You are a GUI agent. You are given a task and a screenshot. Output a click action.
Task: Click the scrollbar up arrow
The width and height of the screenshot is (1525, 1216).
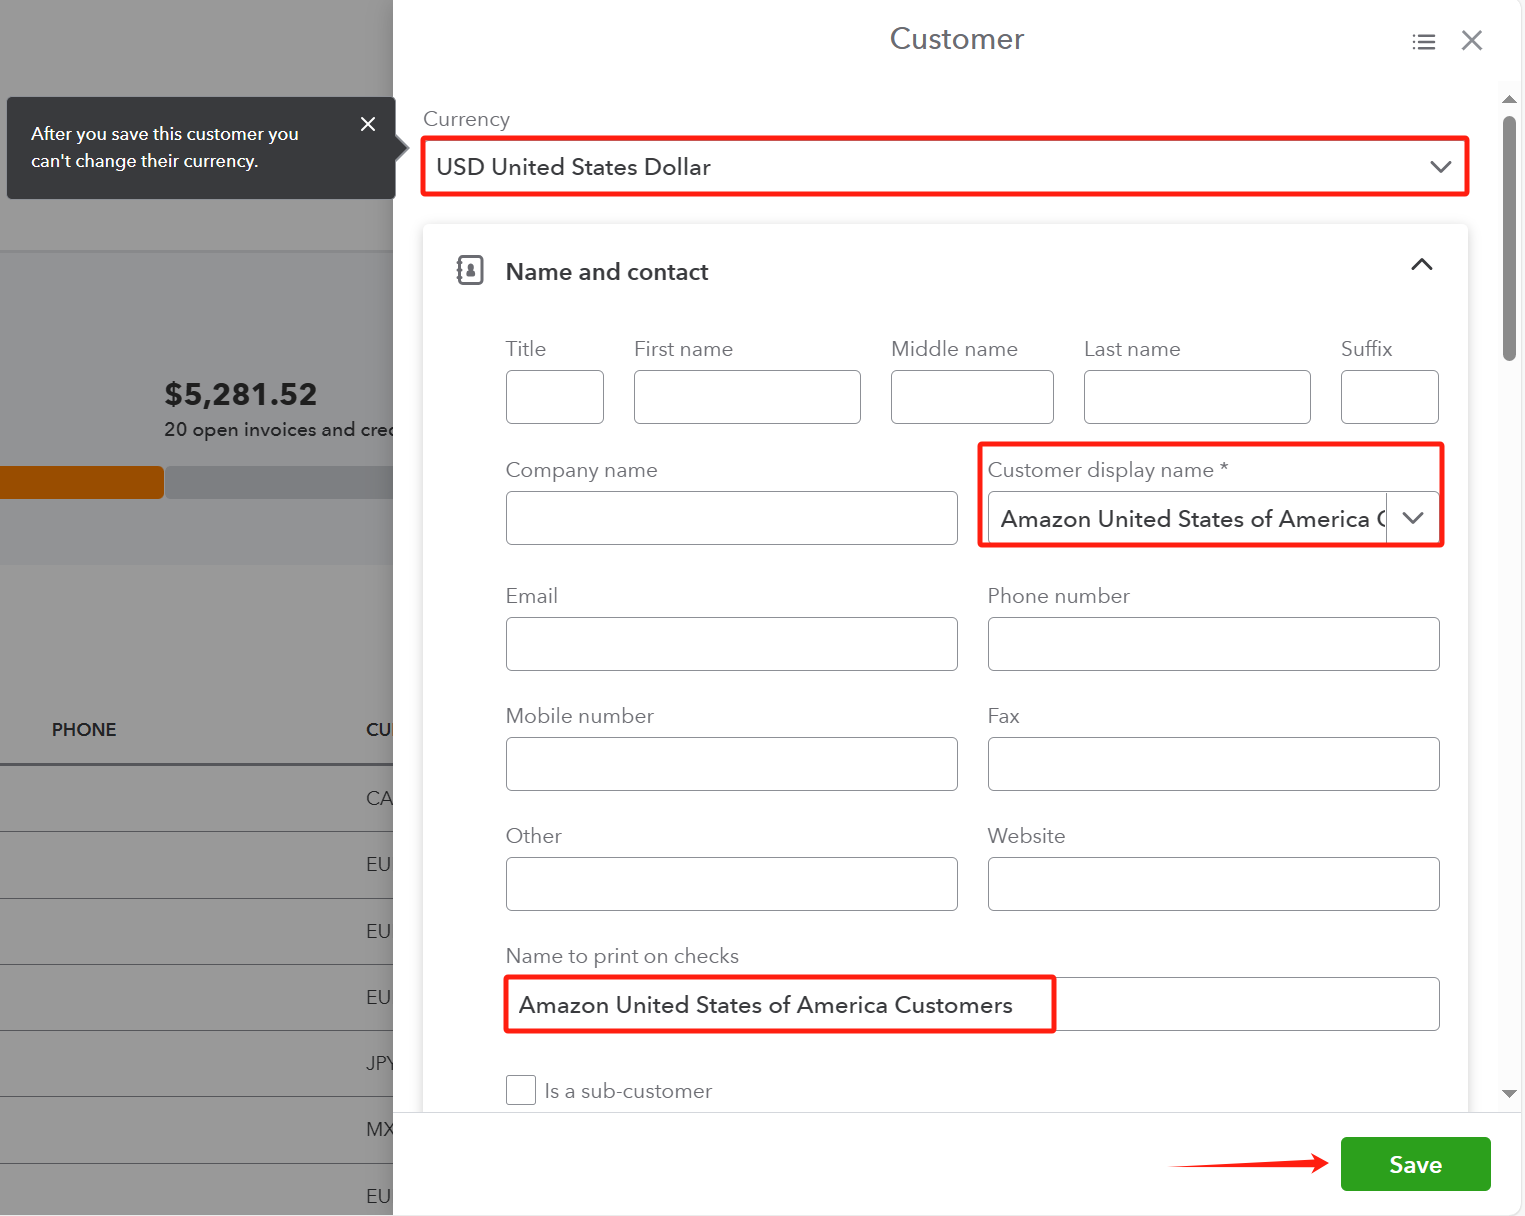click(x=1510, y=99)
